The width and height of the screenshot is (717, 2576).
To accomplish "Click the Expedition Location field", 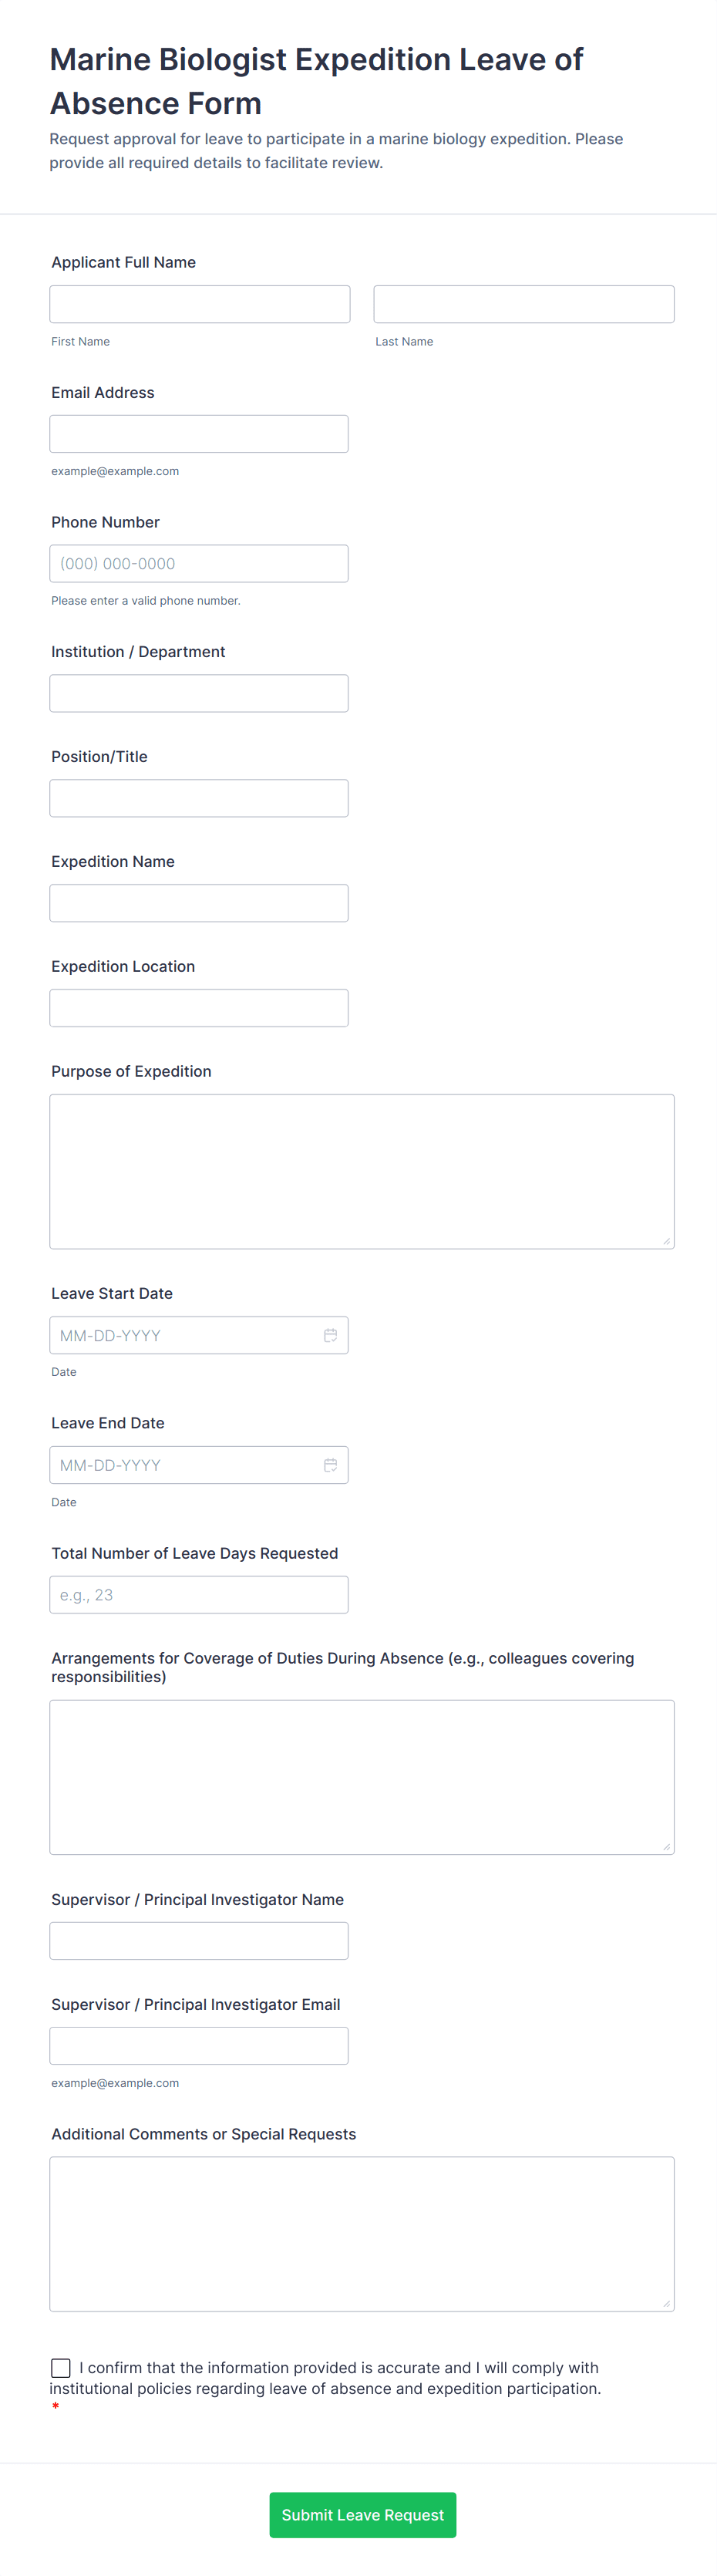I will (199, 1008).
